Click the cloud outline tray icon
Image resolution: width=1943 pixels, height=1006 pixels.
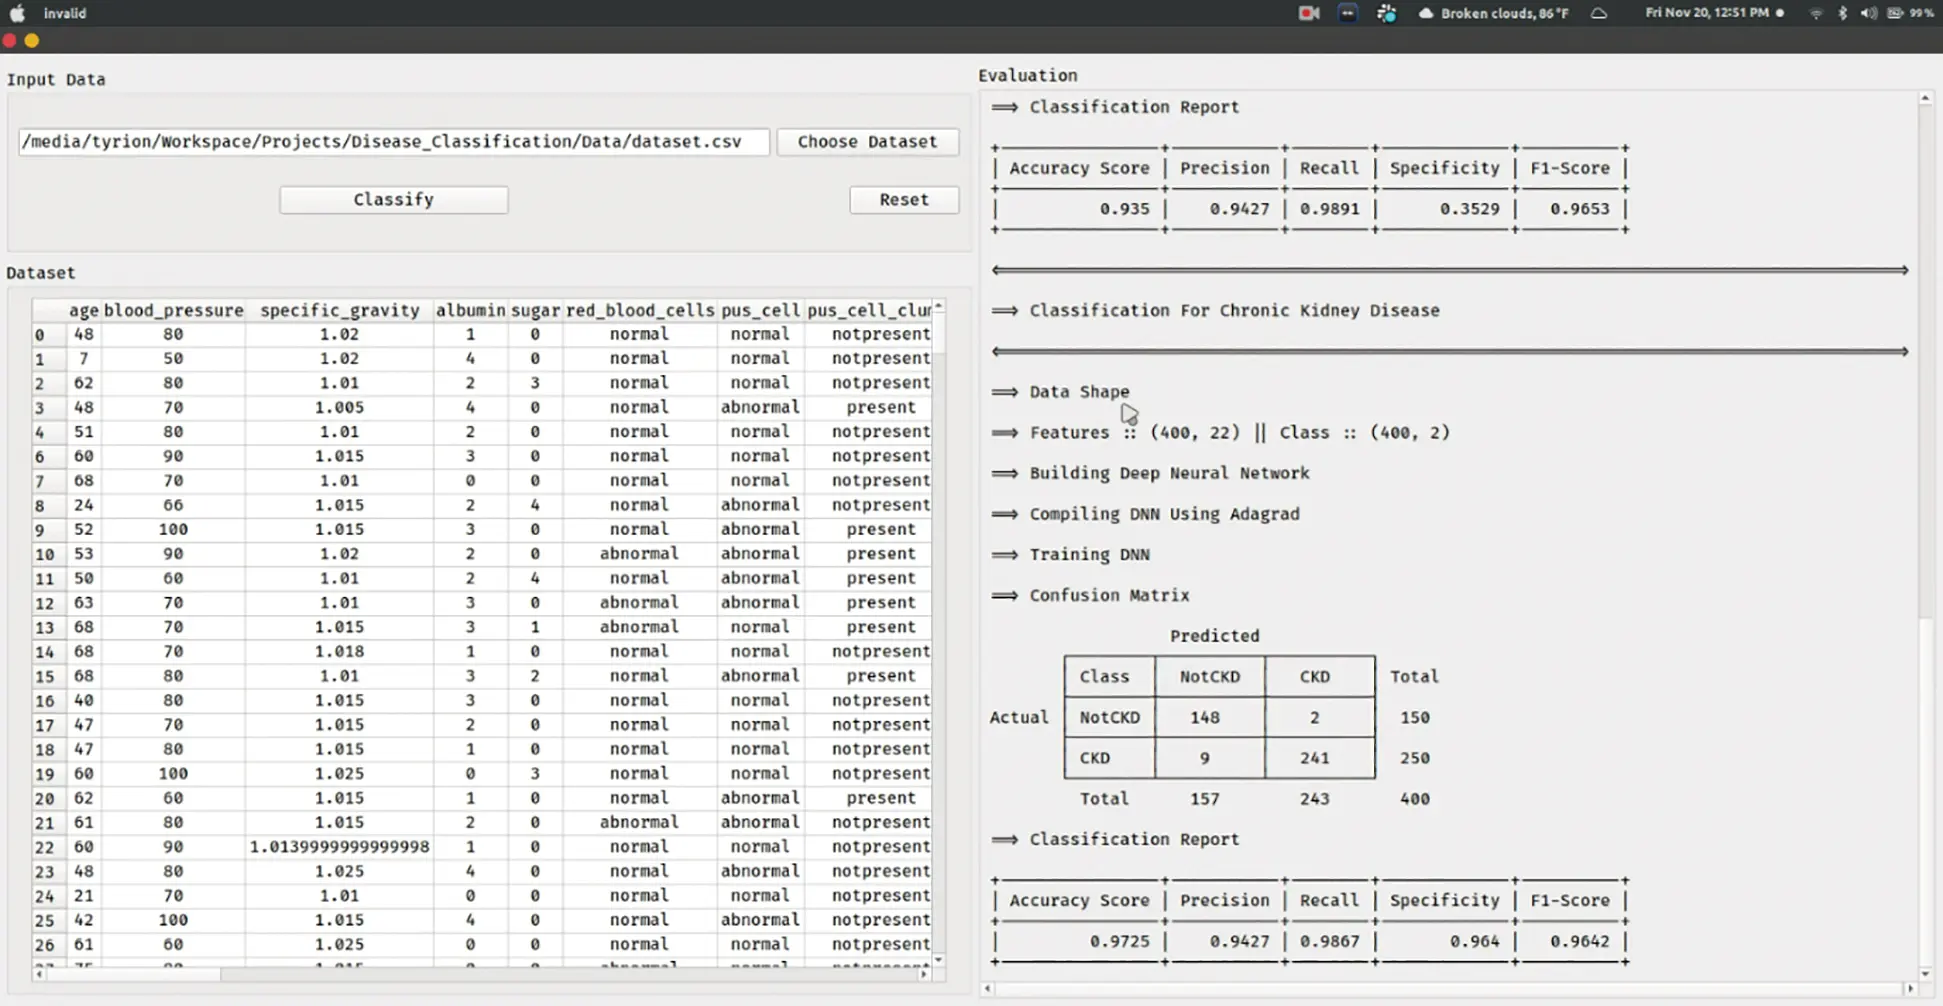(x=1599, y=13)
